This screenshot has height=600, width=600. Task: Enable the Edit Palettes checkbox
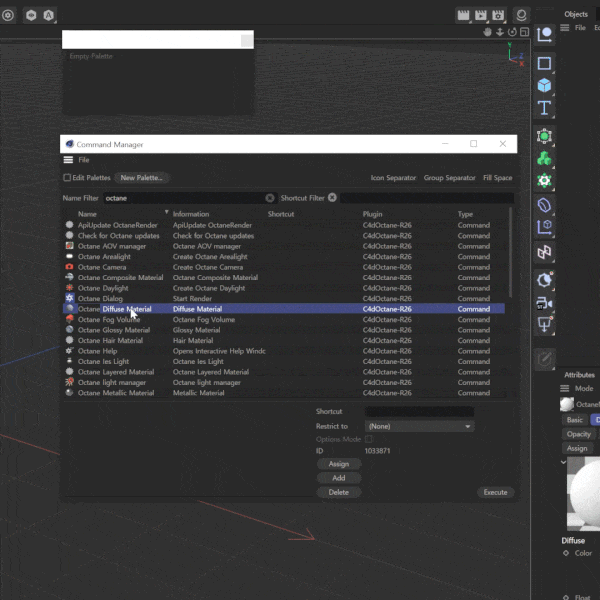coord(67,178)
